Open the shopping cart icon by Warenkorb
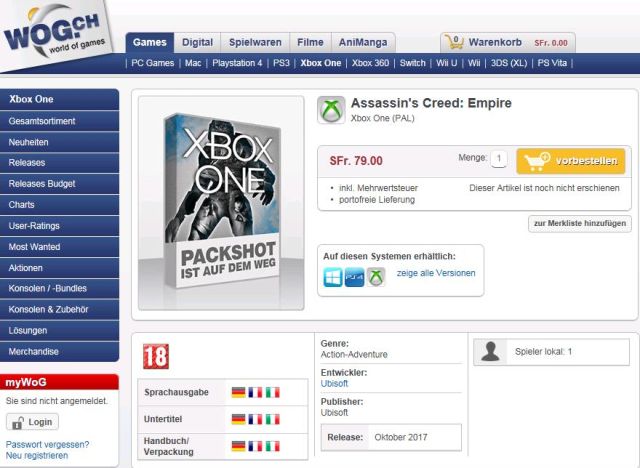Viewport: 640px width, 468px height. (454, 42)
